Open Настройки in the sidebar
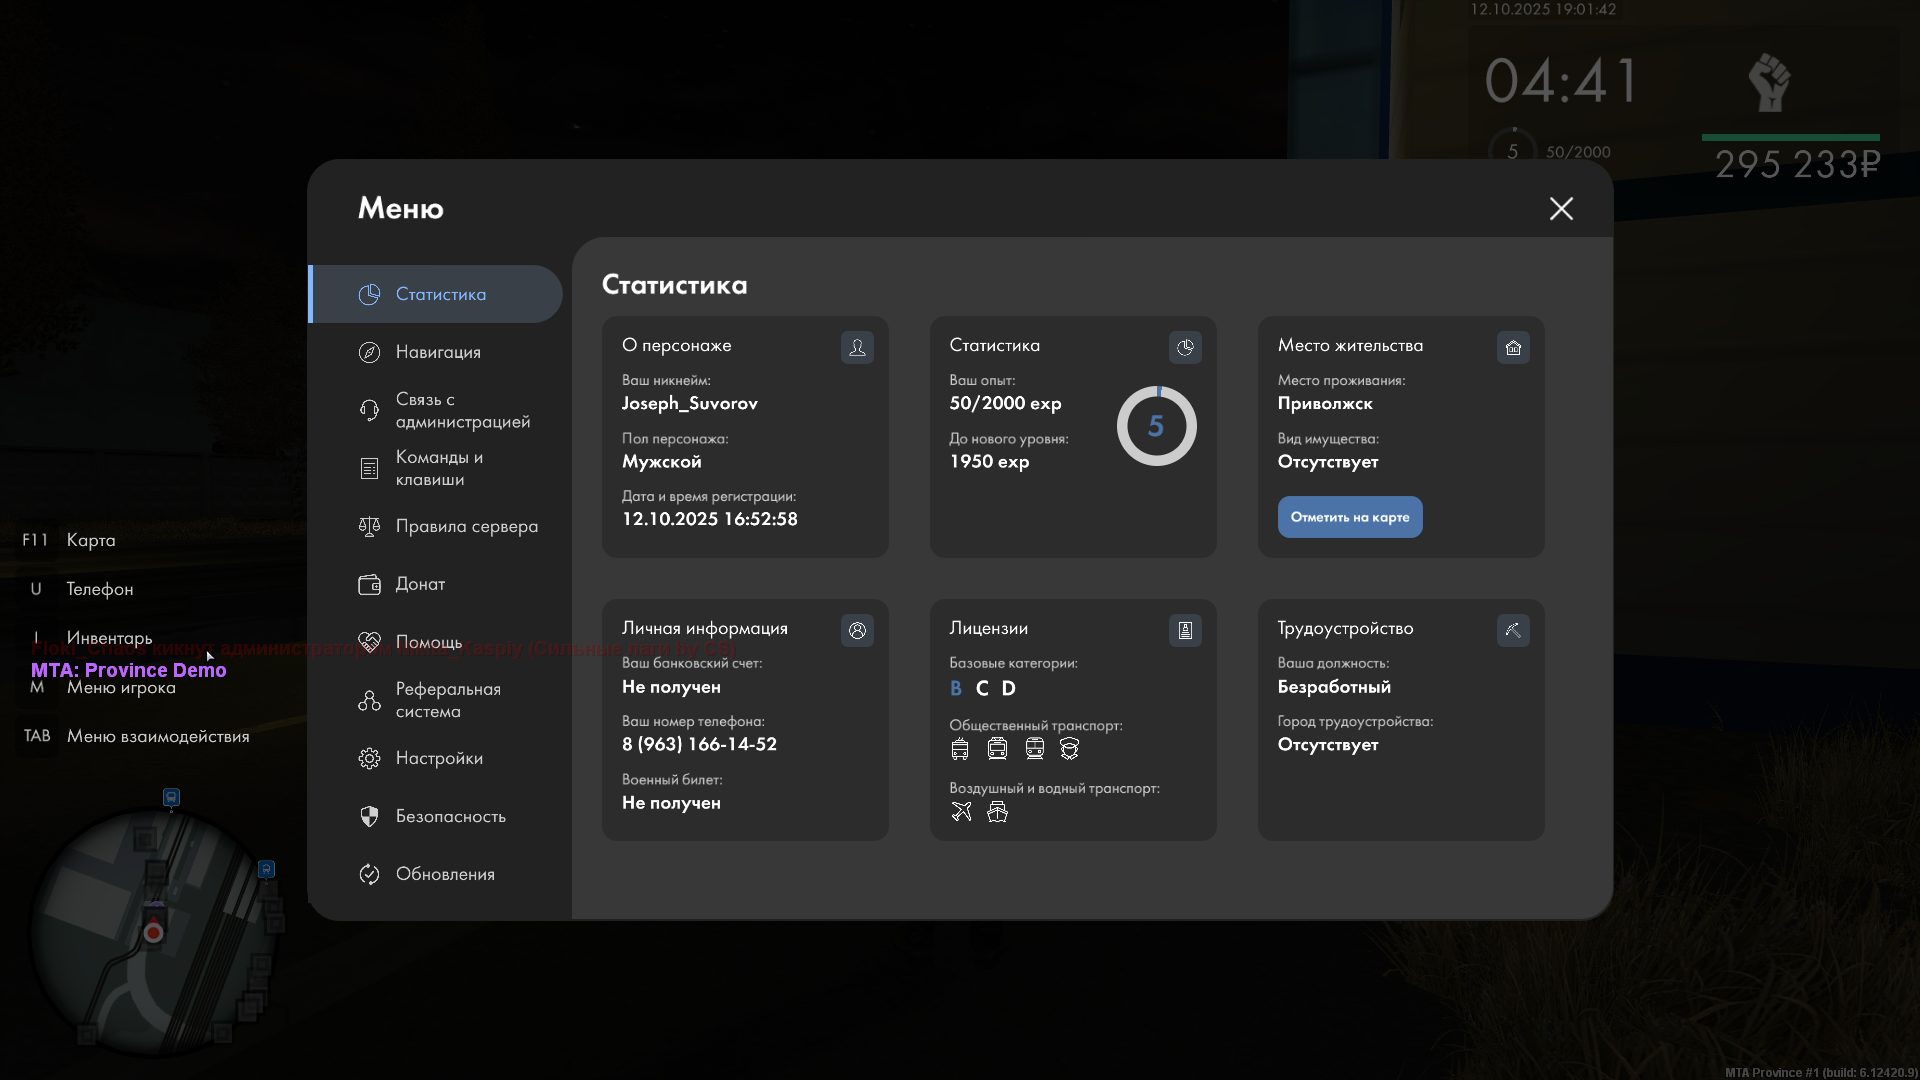This screenshot has height=1080, width=1920. (x=438, y=758)
